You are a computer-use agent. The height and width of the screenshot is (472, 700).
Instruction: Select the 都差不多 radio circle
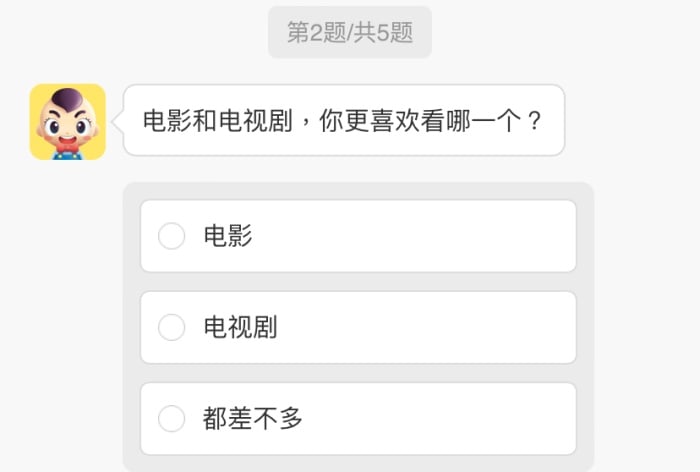pos(172,418)
